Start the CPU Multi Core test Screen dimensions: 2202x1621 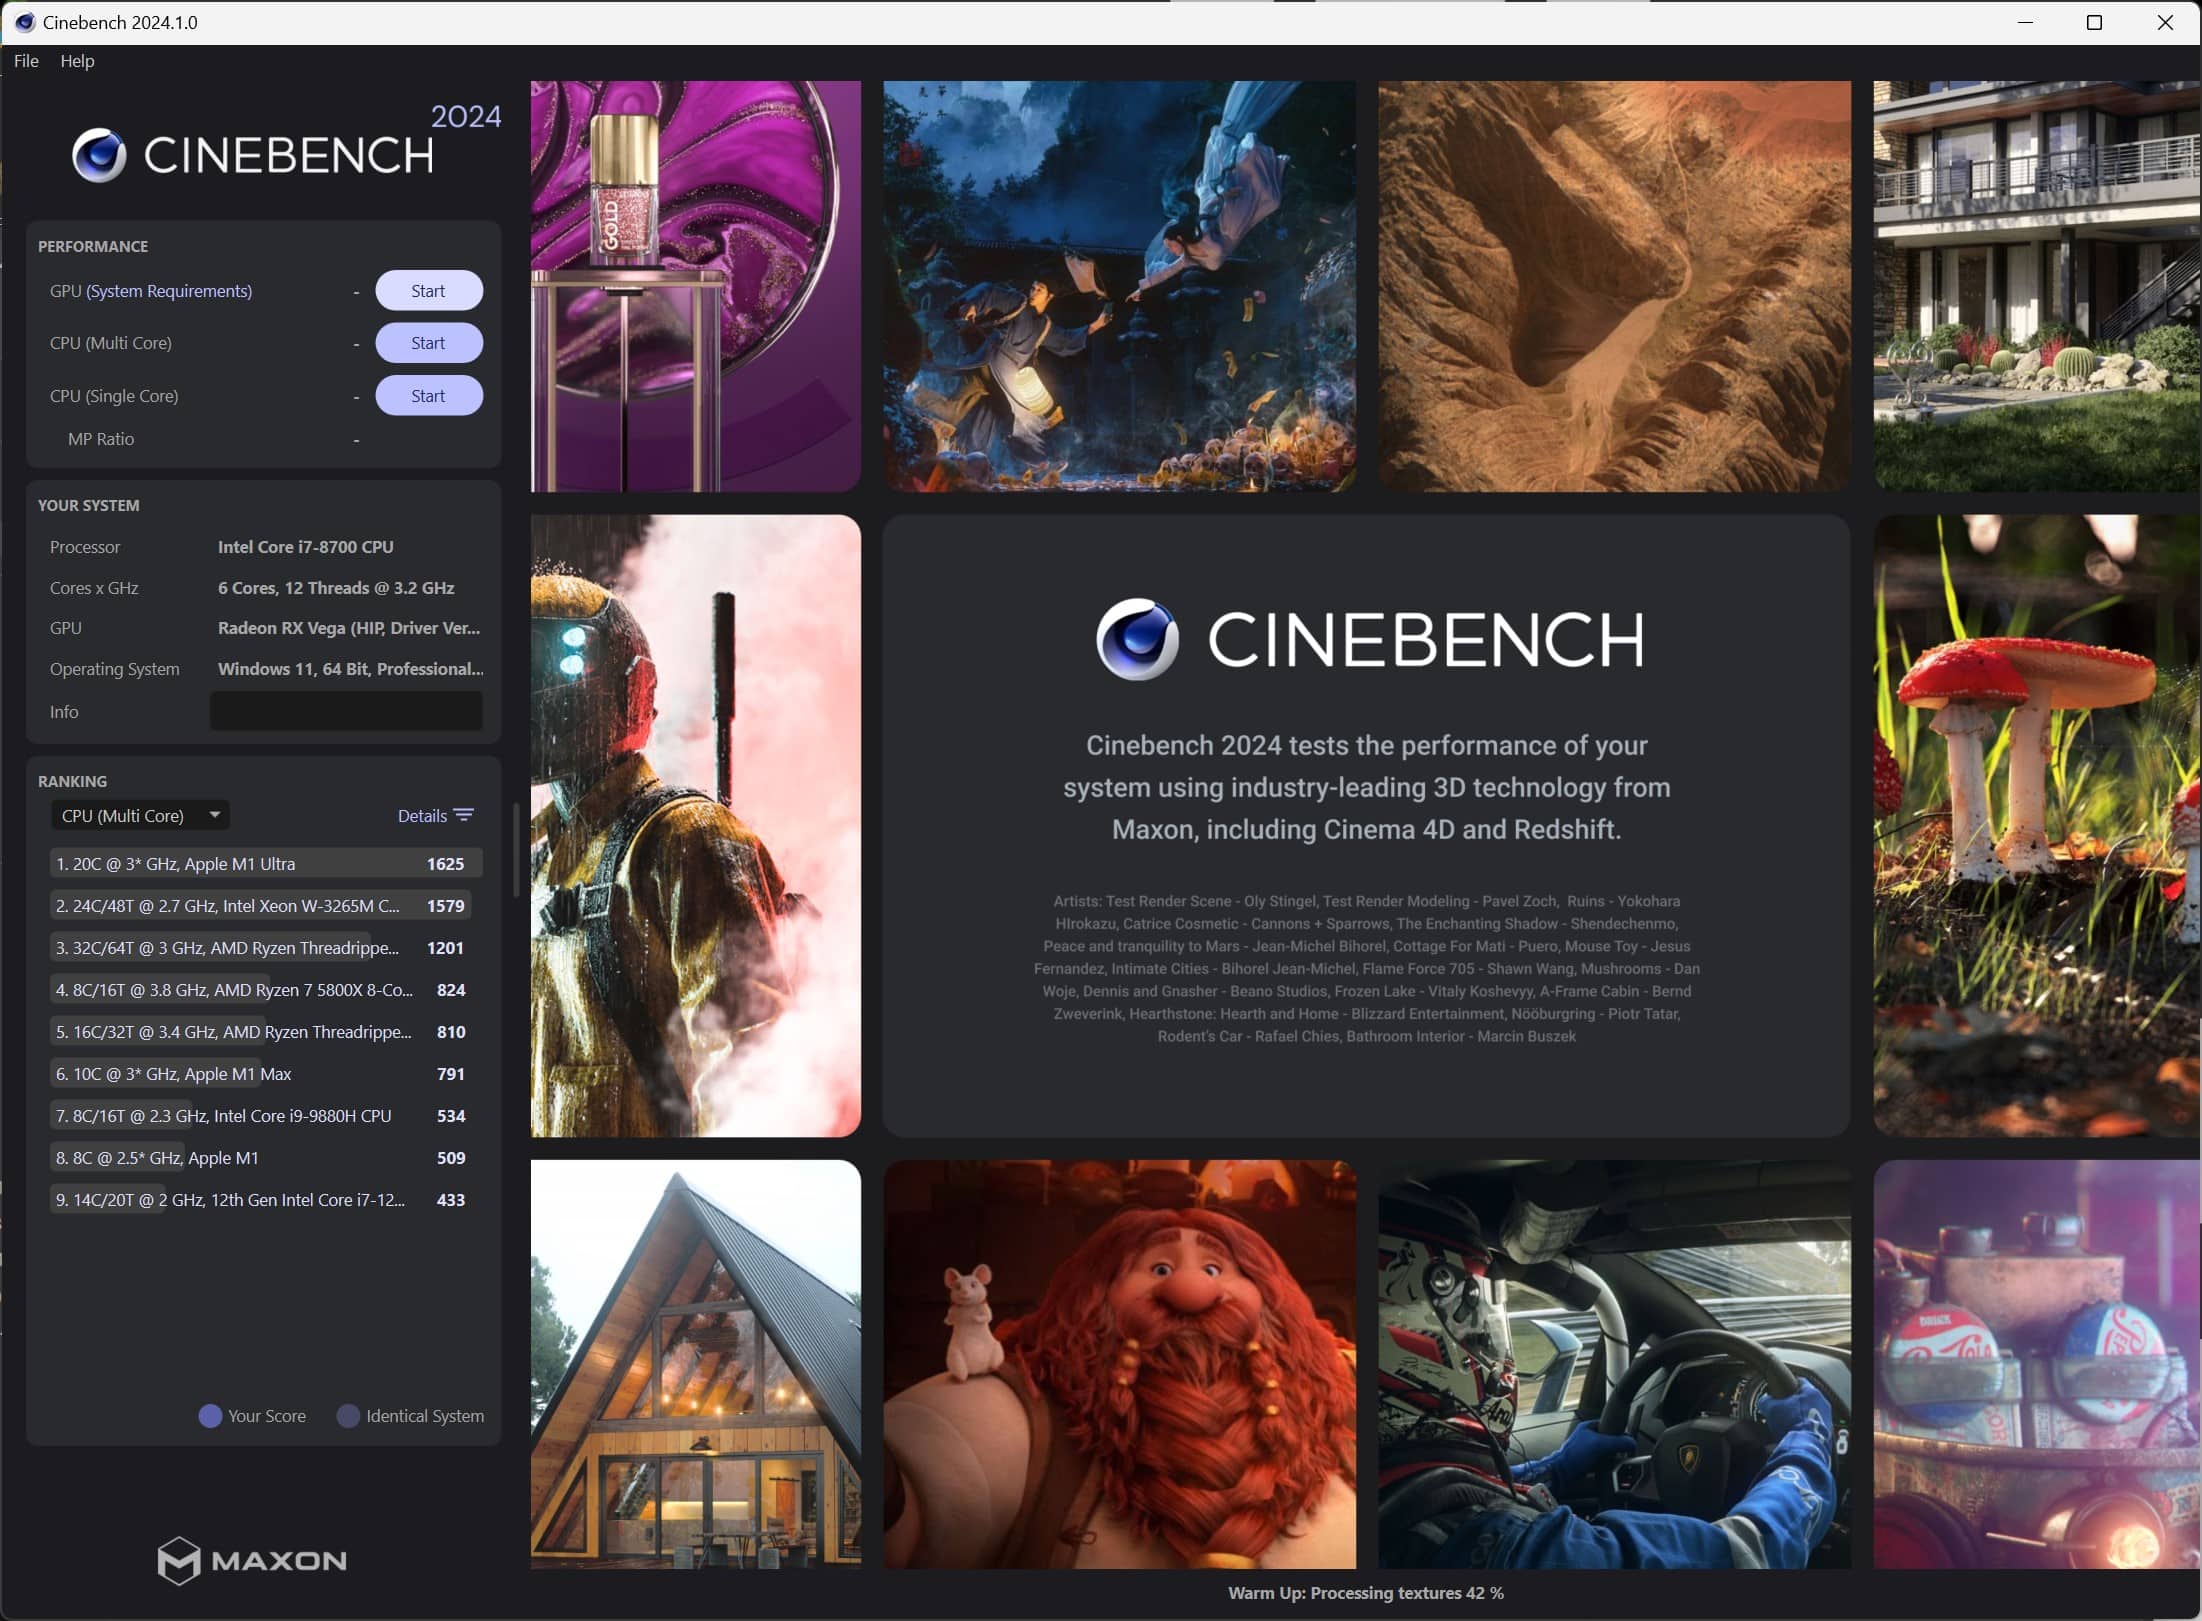[429, 343]
